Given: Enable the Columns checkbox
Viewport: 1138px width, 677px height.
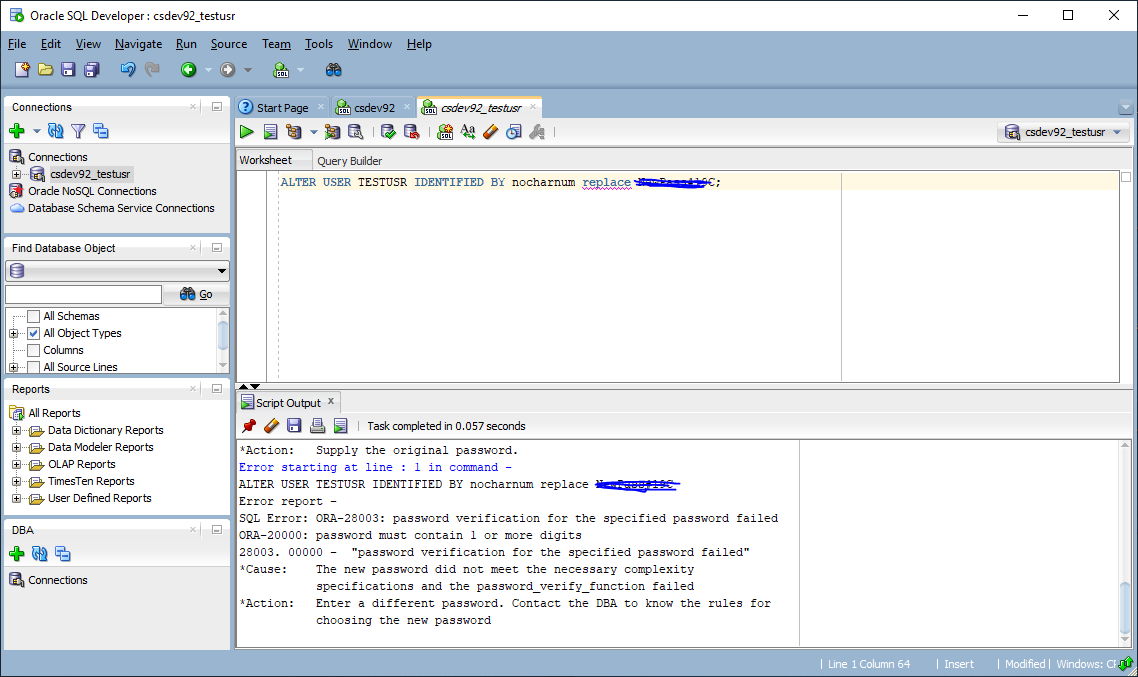Looking at the screenshot, I should 34,351.
